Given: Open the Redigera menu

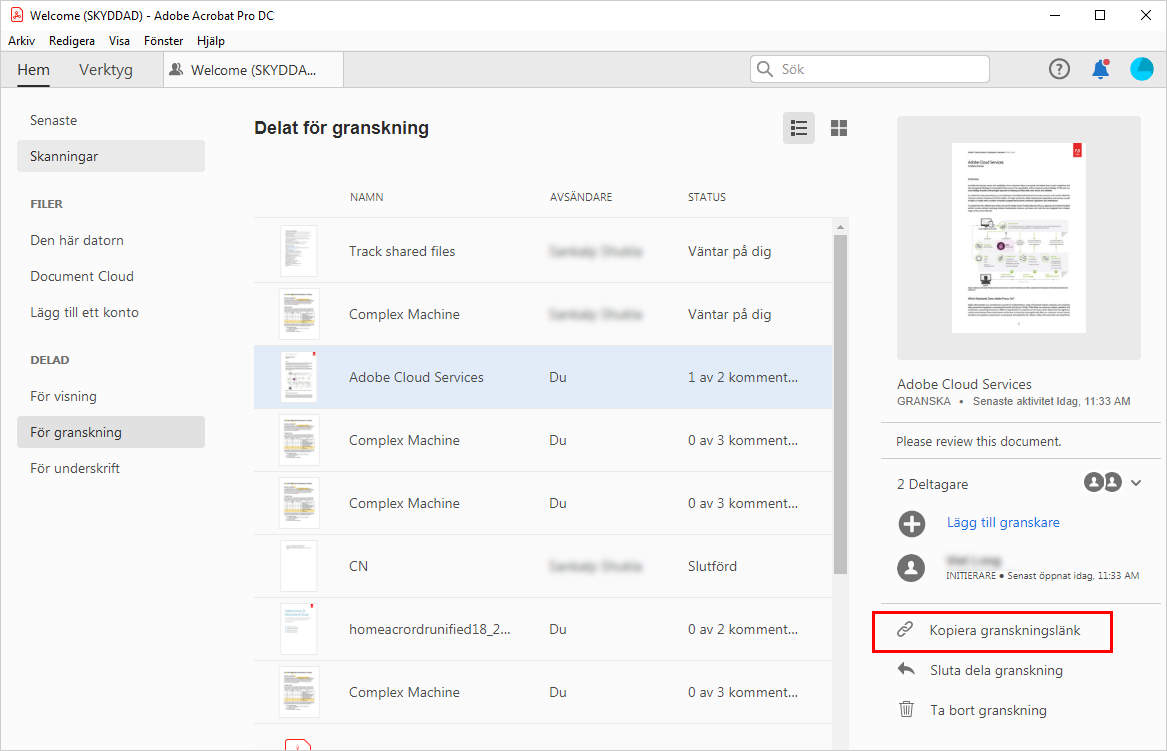Looking at the screenshot, I should point(71,41).
